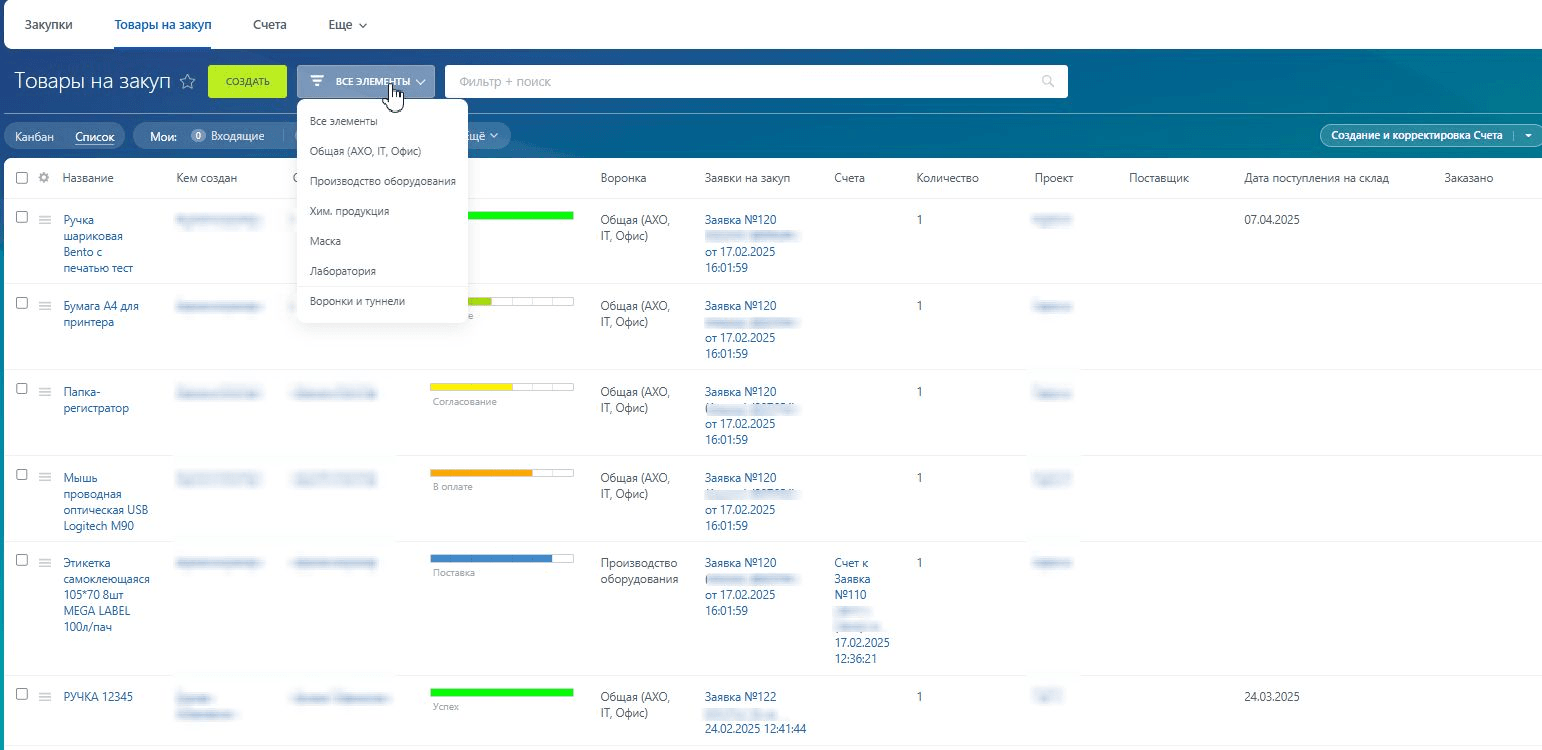
Task: Choose Хим. продукция from funnel list
Action: coord(349,212)
